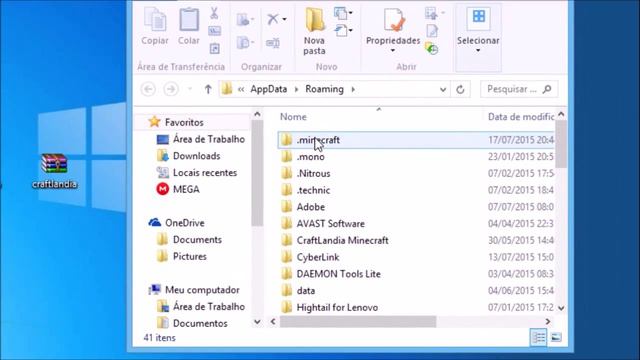
Task: Click Roaming in the address bar
Action: coord(324,89)
